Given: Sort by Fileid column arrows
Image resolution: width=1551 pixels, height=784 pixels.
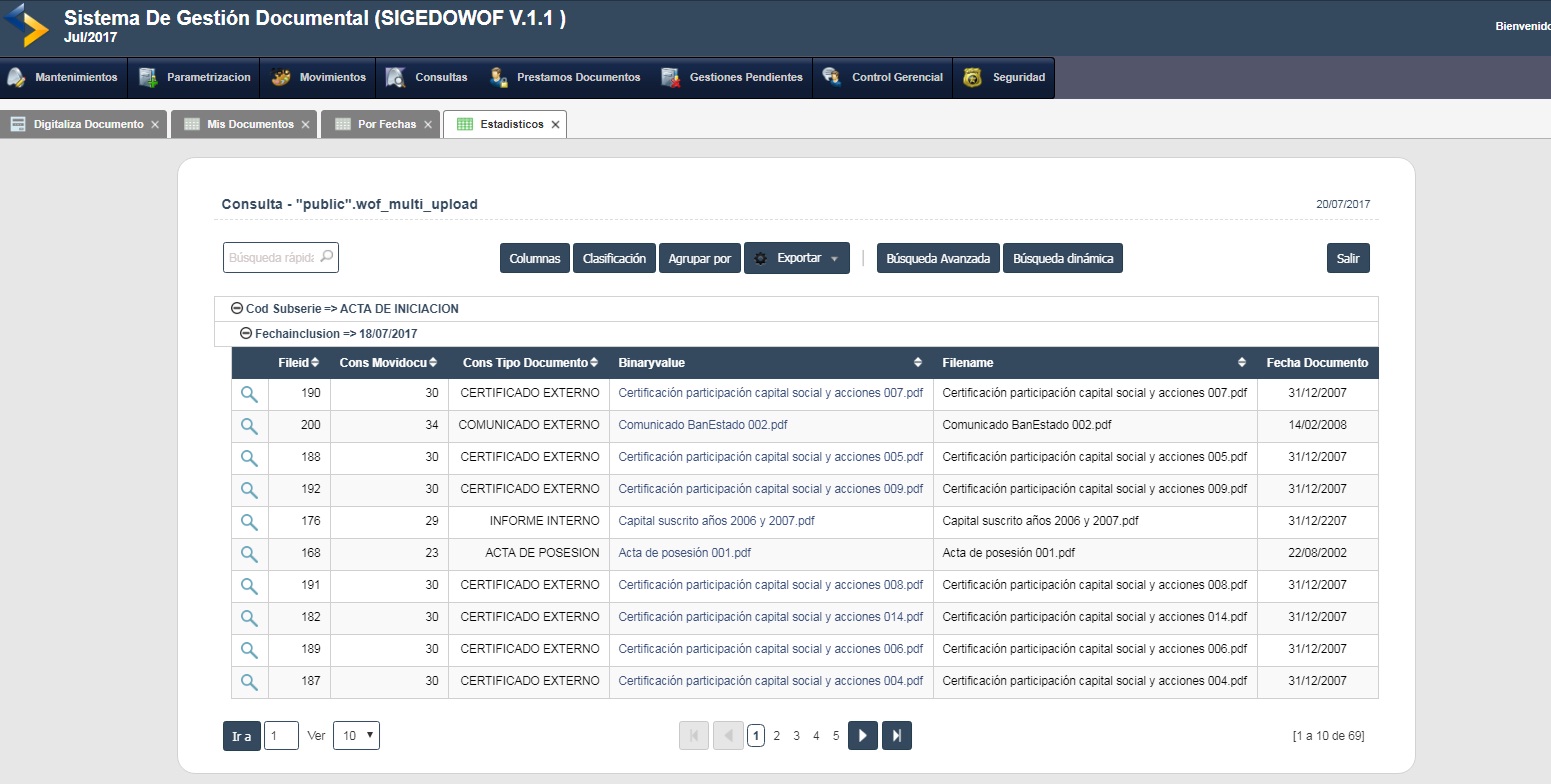Looking at the screenshot, I should [x=316, y=363].
